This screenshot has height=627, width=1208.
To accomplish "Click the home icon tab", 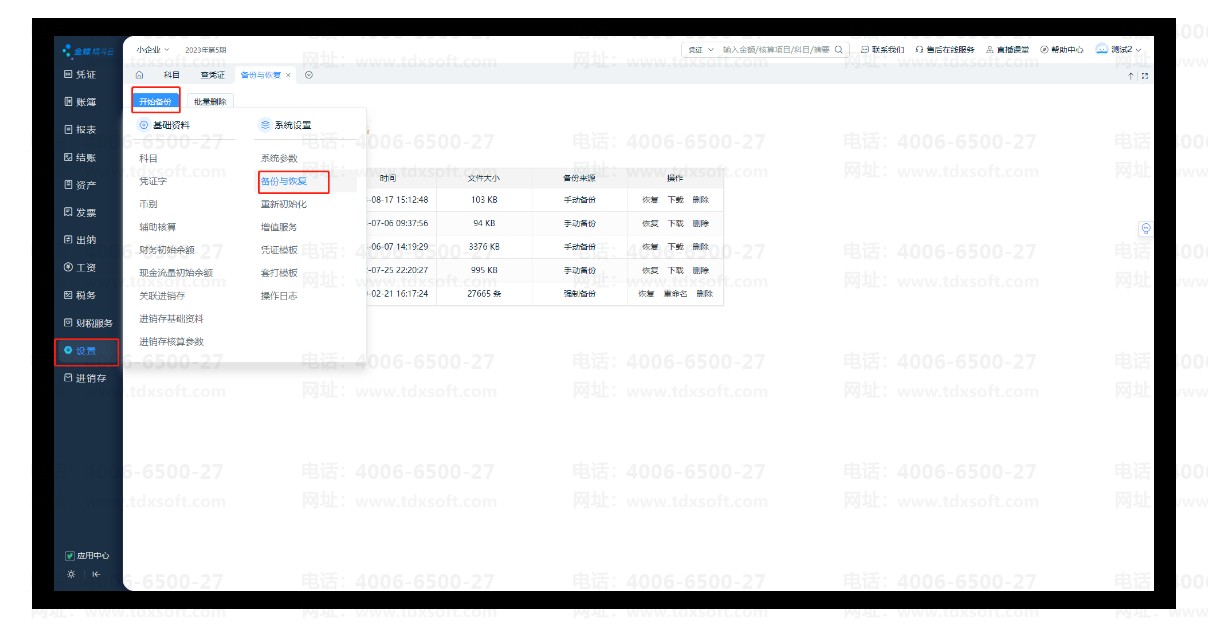I will tap(139, 75).
